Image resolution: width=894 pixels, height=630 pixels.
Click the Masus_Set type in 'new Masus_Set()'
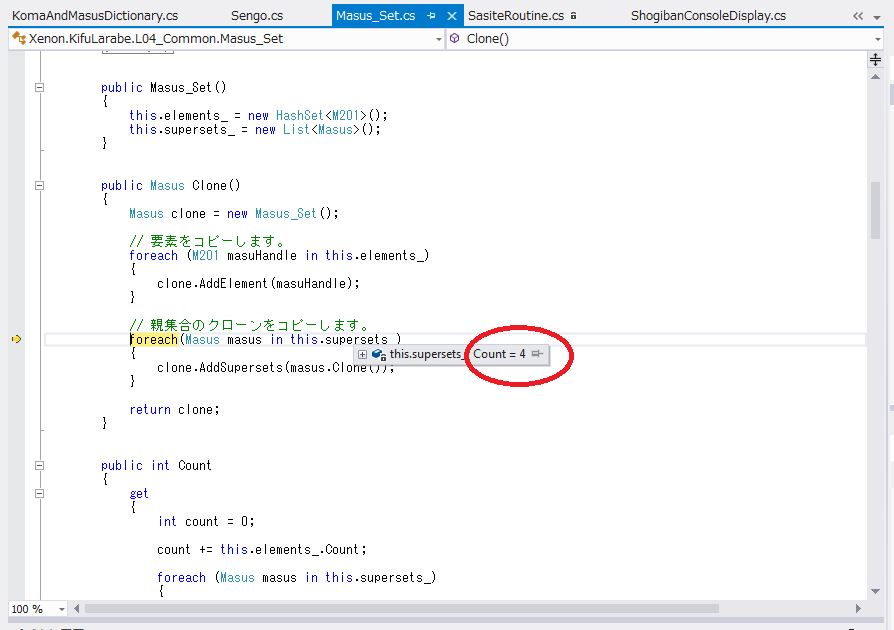[286, 213]
